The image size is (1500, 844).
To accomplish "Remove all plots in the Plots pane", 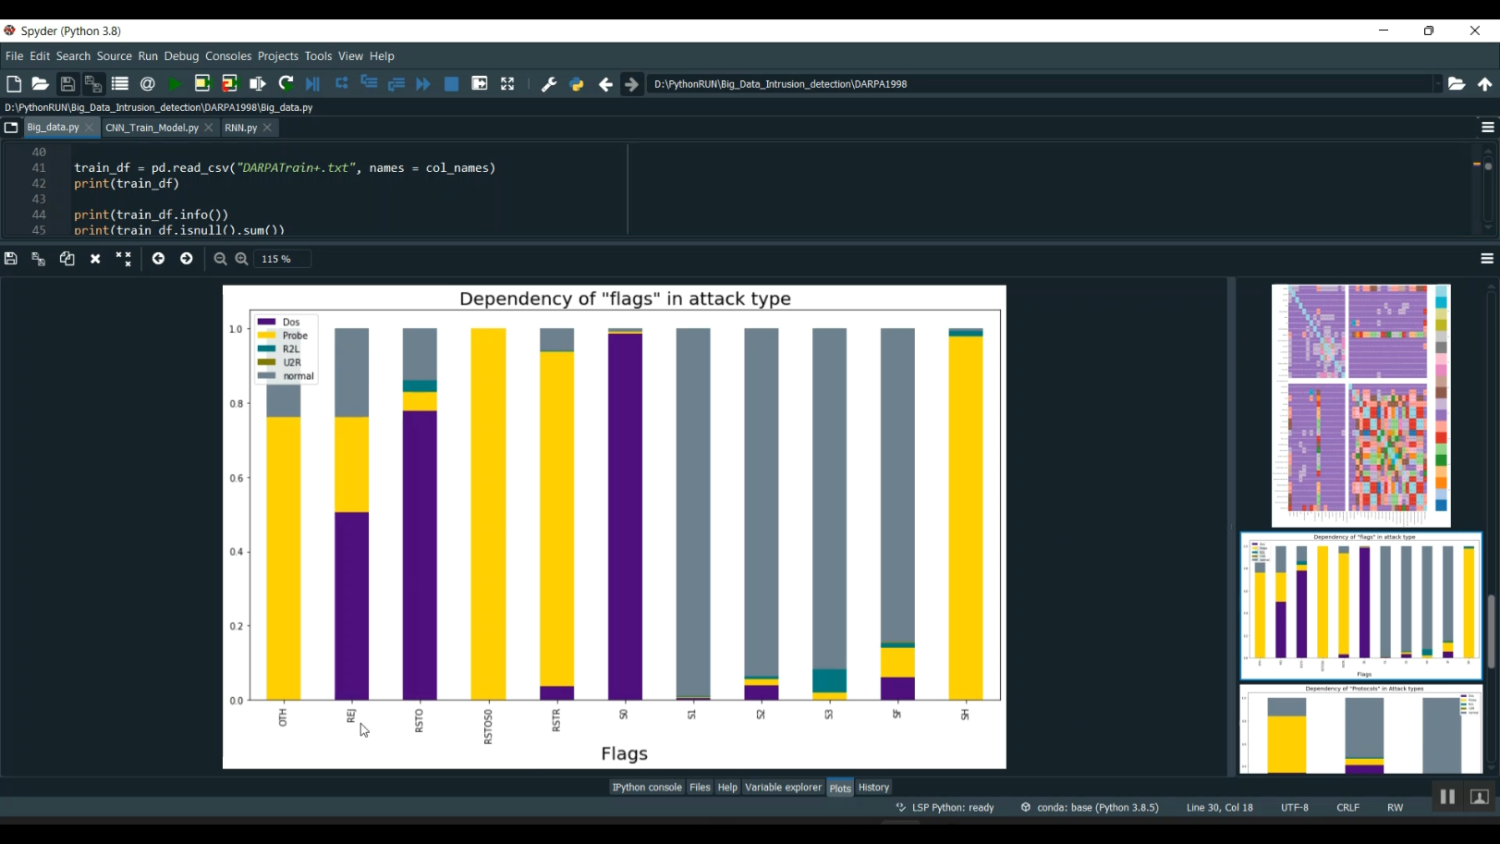I will click(x=123, y=259).
